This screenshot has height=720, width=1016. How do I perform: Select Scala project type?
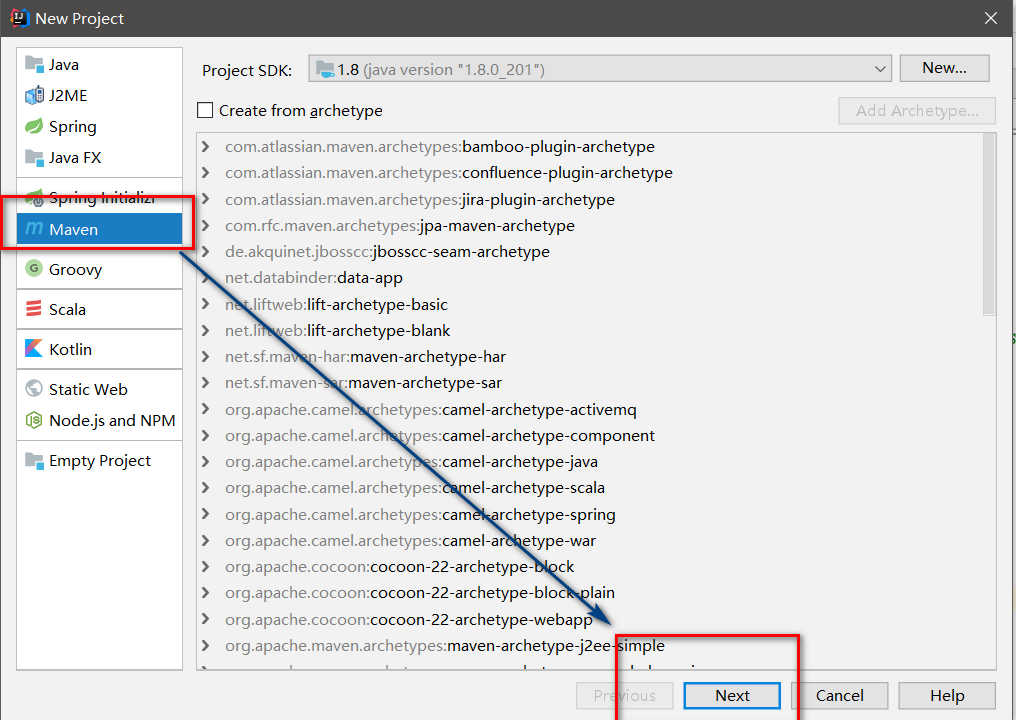99,309
